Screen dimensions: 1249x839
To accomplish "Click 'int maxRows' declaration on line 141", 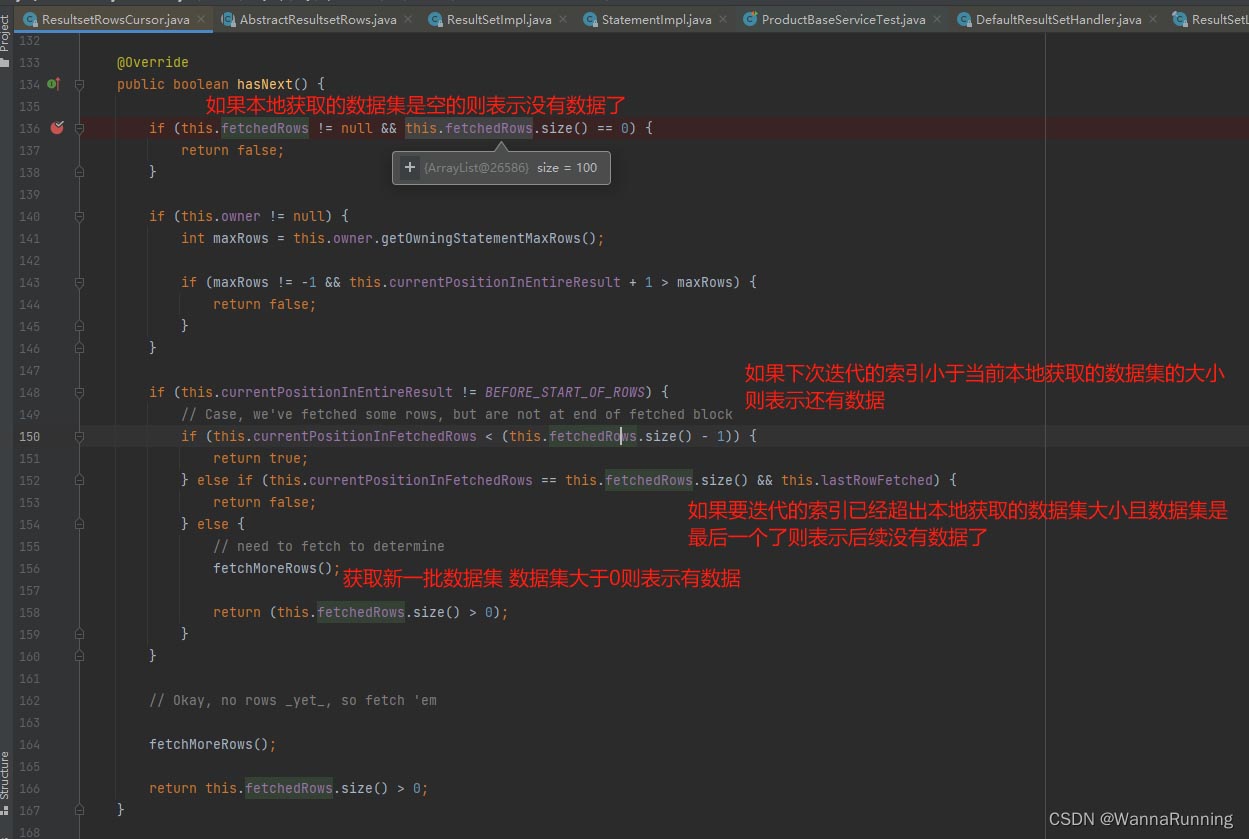I will tap(225, 238).
